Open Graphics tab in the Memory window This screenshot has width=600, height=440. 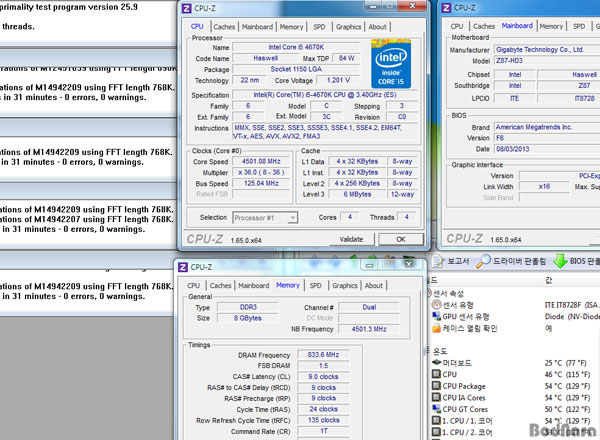[x=345, y=285]
